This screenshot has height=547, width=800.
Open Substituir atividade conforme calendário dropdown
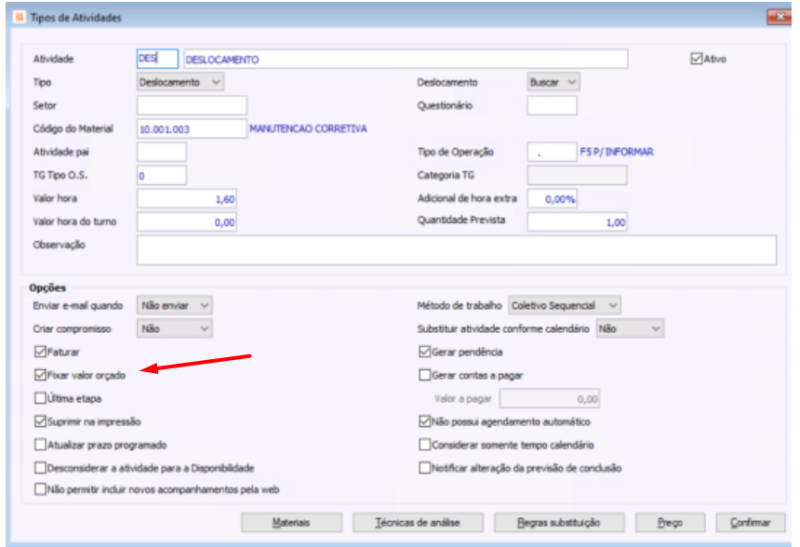[x=630, y=329]
